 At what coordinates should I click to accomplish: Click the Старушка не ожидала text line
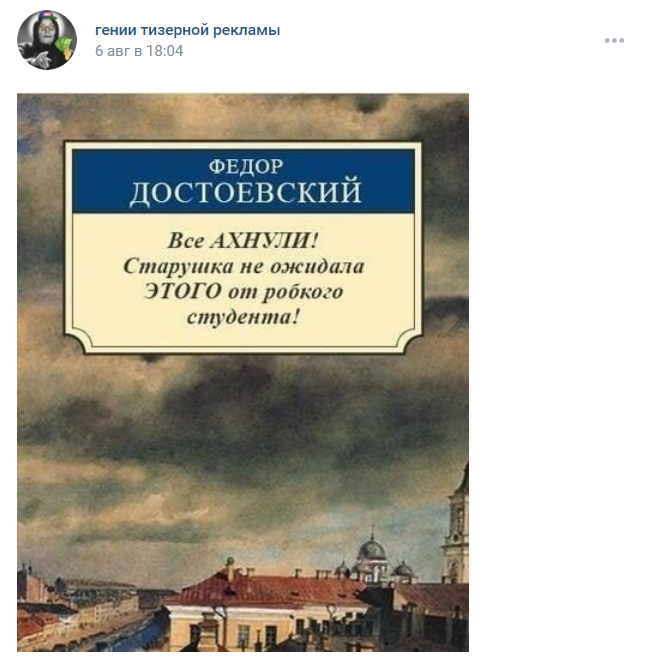point(244,266)
